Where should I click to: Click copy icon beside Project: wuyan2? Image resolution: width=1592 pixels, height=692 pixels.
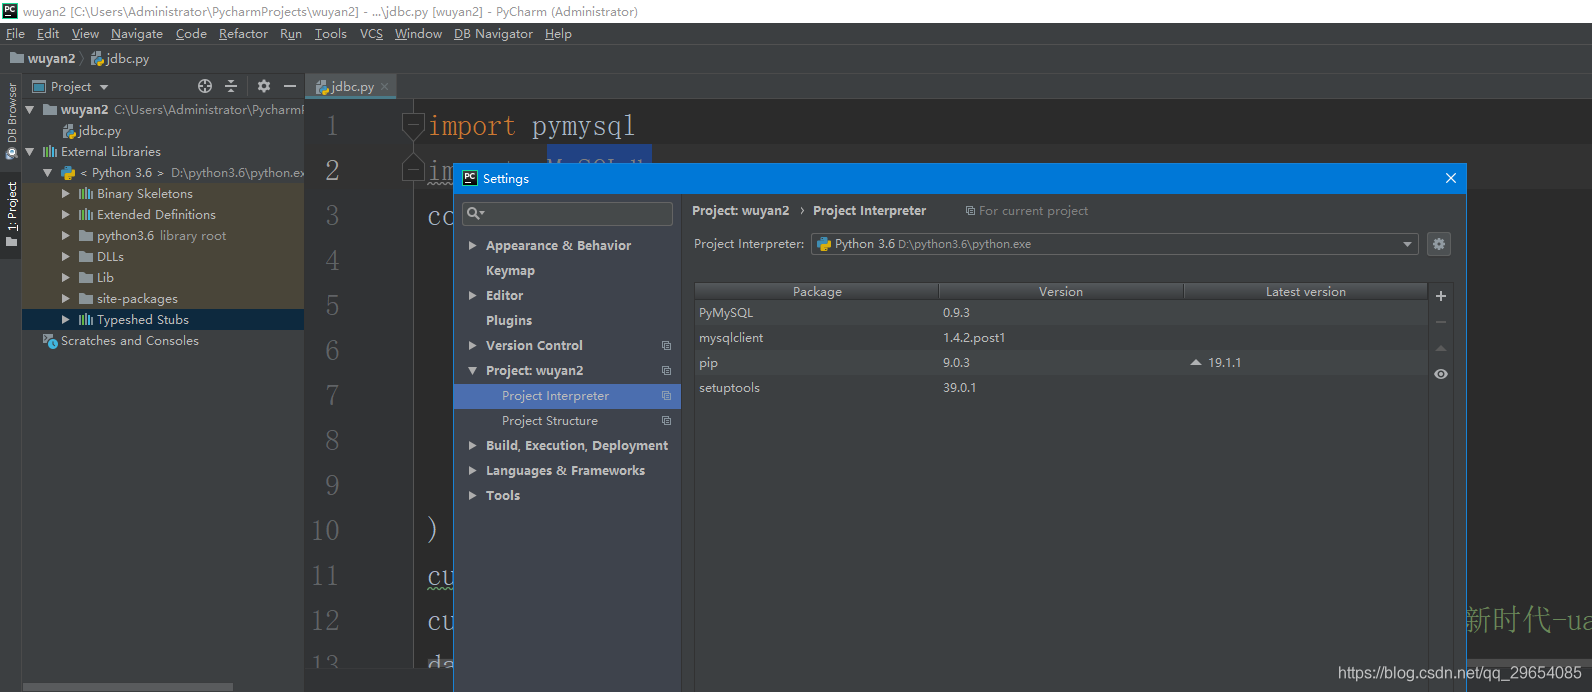[666, 371]
